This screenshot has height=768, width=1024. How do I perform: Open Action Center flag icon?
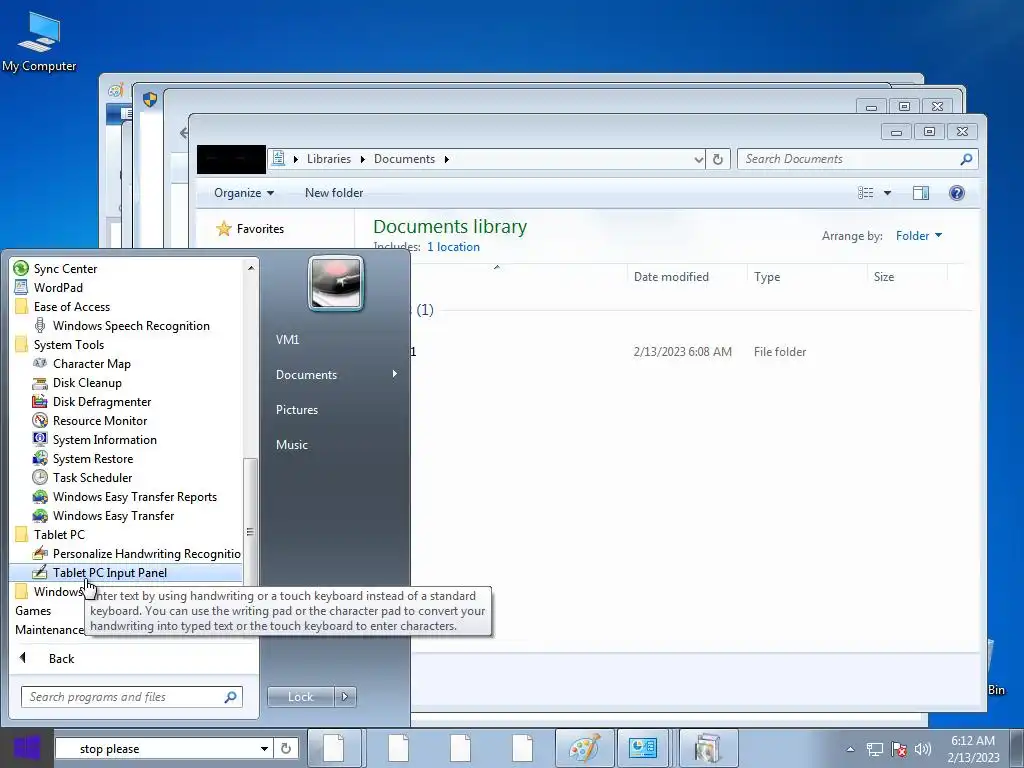[899, 749]
